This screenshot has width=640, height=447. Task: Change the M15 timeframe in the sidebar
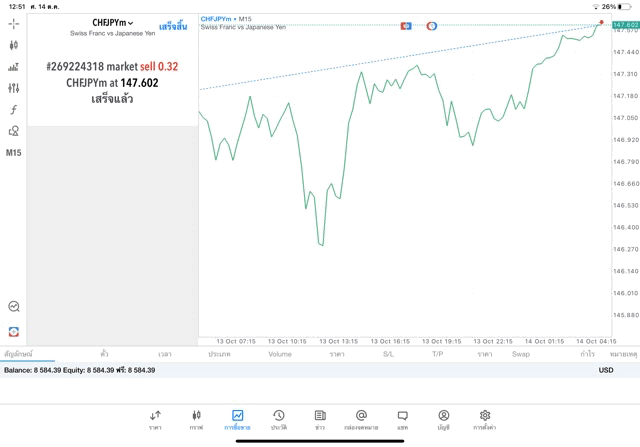click(13, 153)
